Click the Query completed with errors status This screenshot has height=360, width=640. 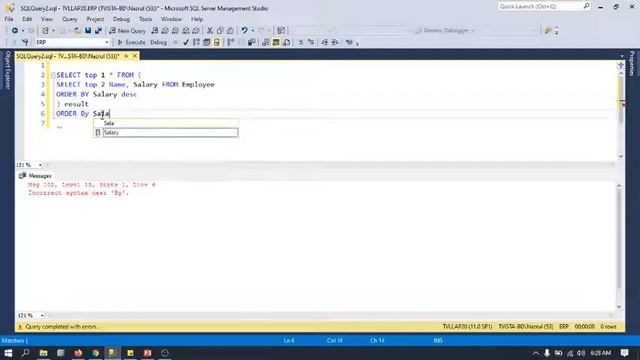62,327
